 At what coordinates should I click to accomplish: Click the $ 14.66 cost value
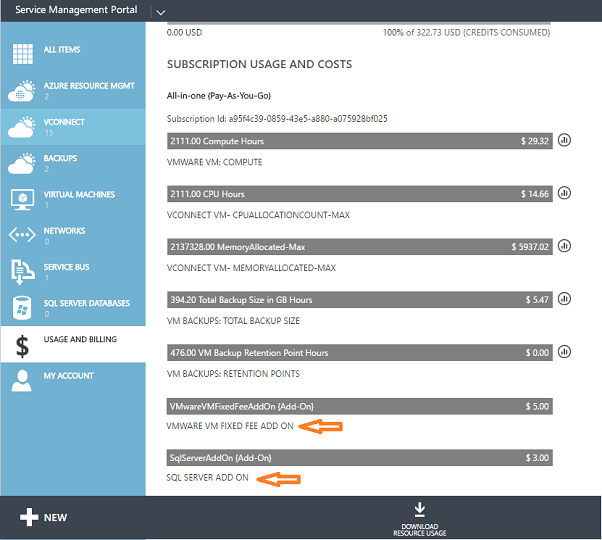click(535, 194)
